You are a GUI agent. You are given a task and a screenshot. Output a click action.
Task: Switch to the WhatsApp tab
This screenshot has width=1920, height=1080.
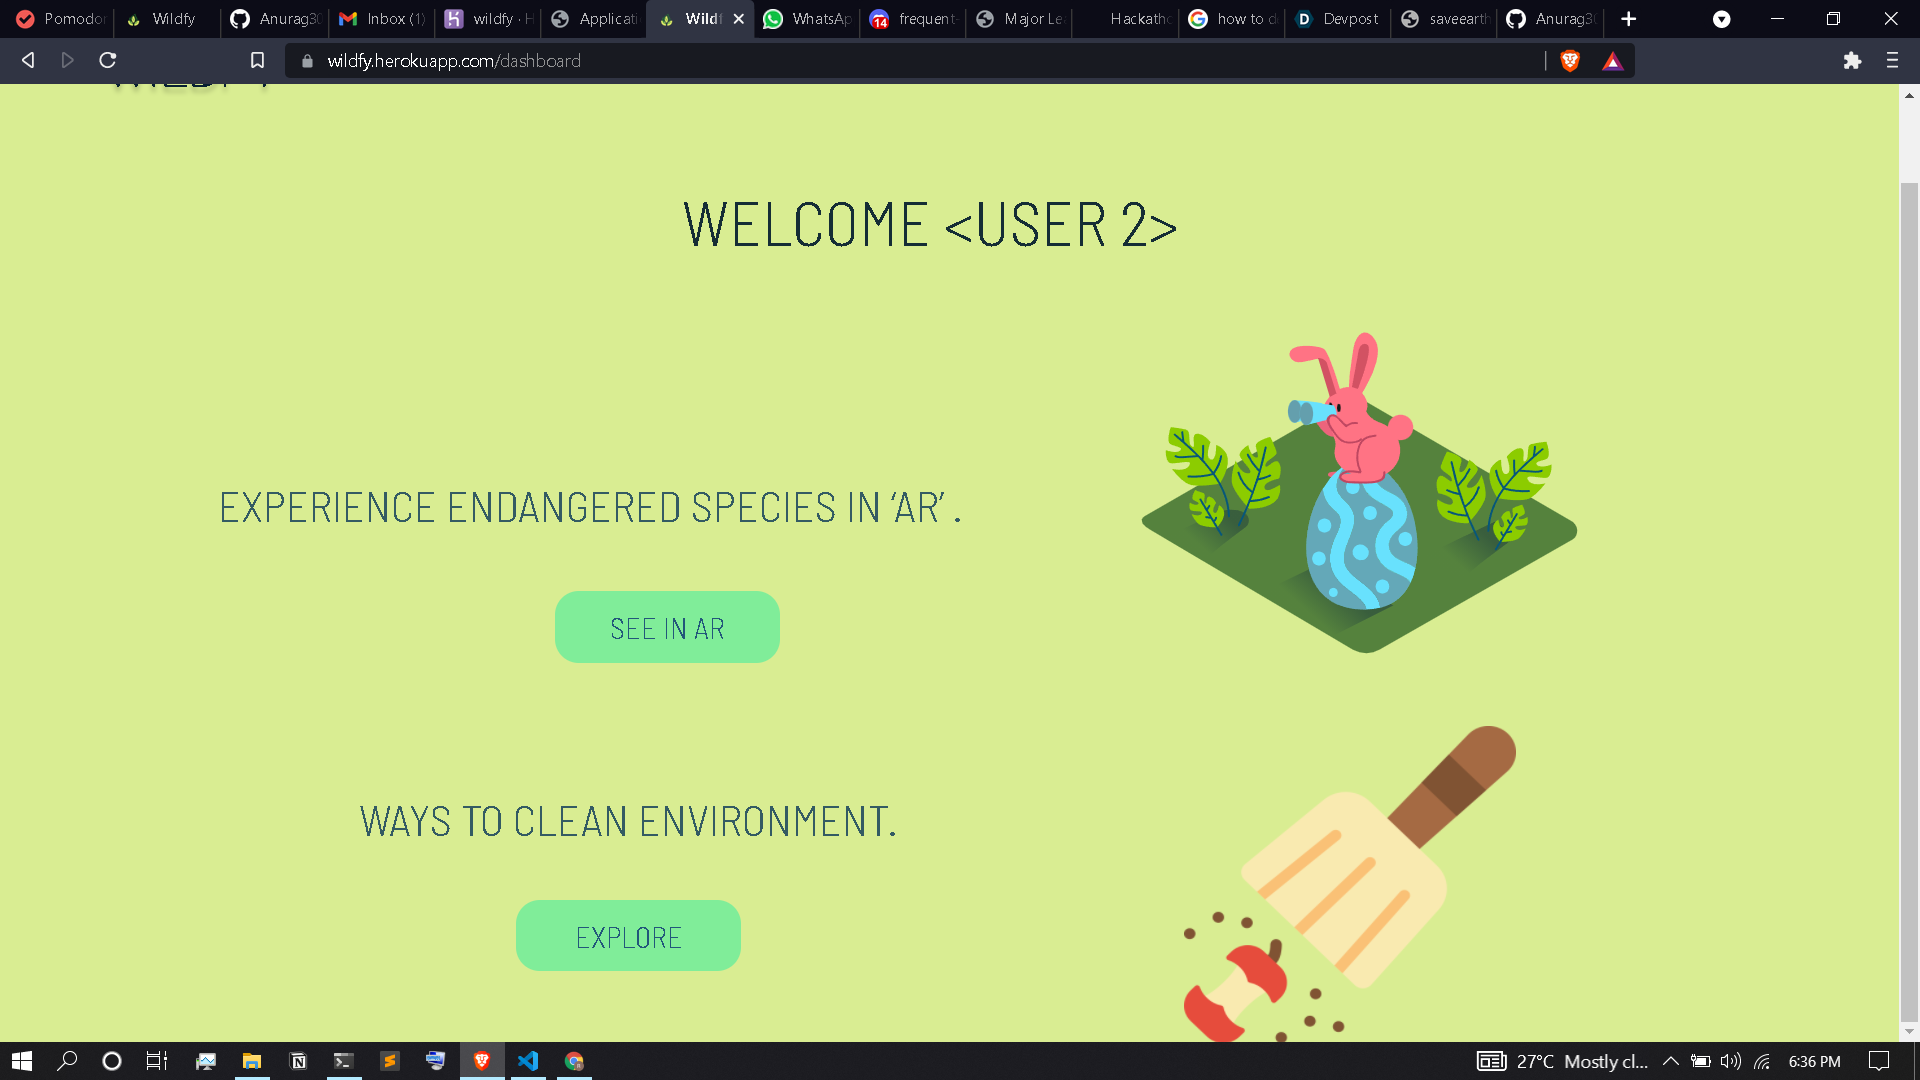tap(807, 19)
